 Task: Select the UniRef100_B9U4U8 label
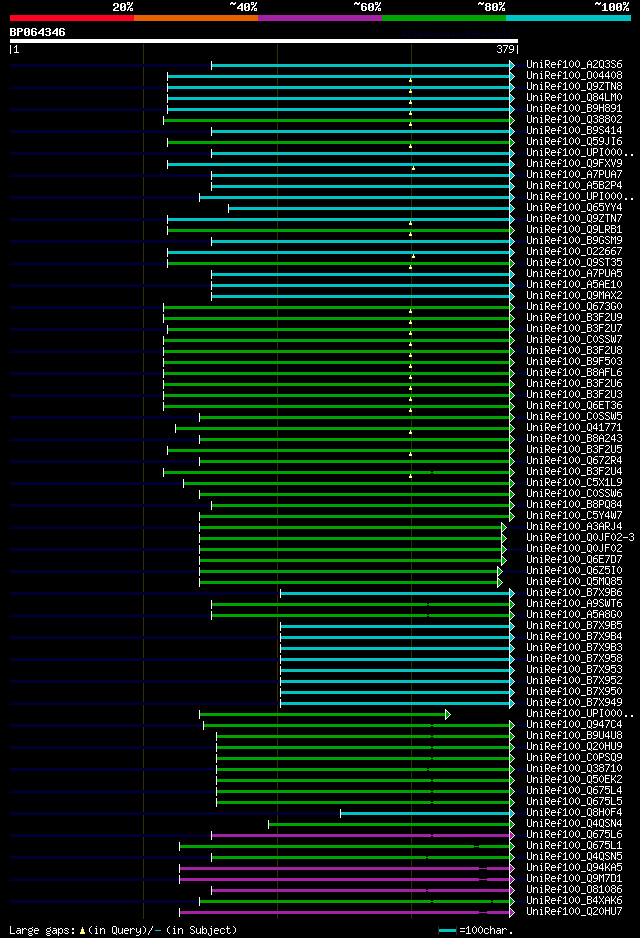click(x=574, y=736)
